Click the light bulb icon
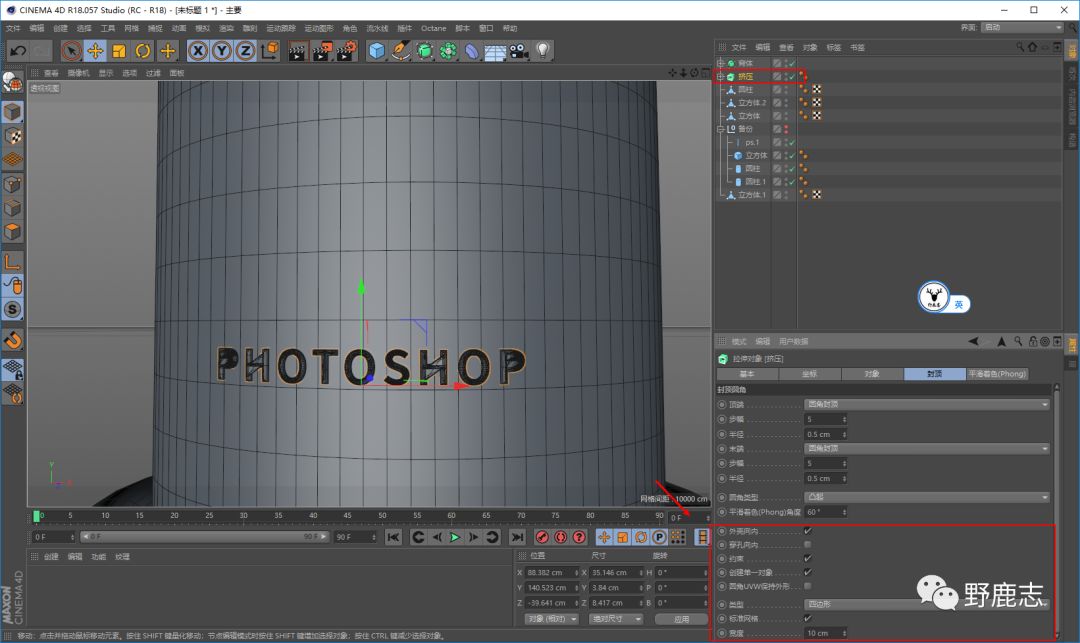 [543, 50]
